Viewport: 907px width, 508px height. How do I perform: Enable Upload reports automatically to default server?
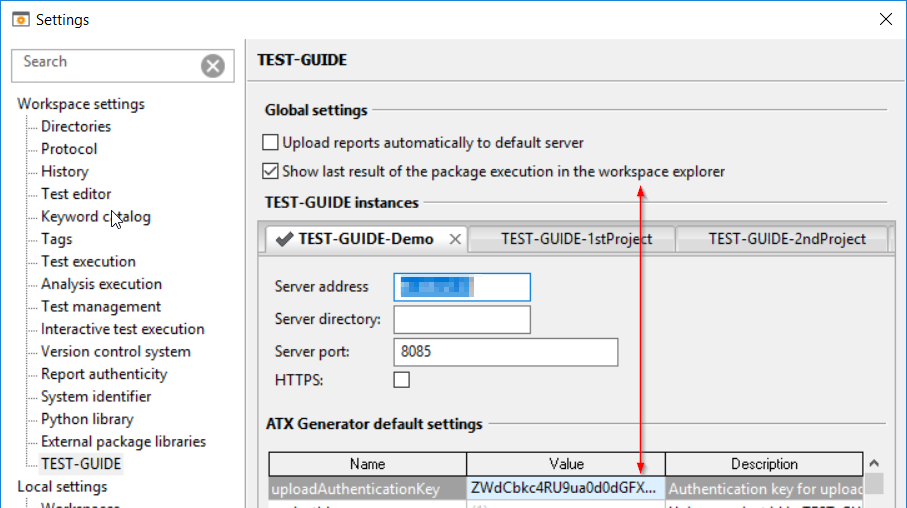click(270, 142)
